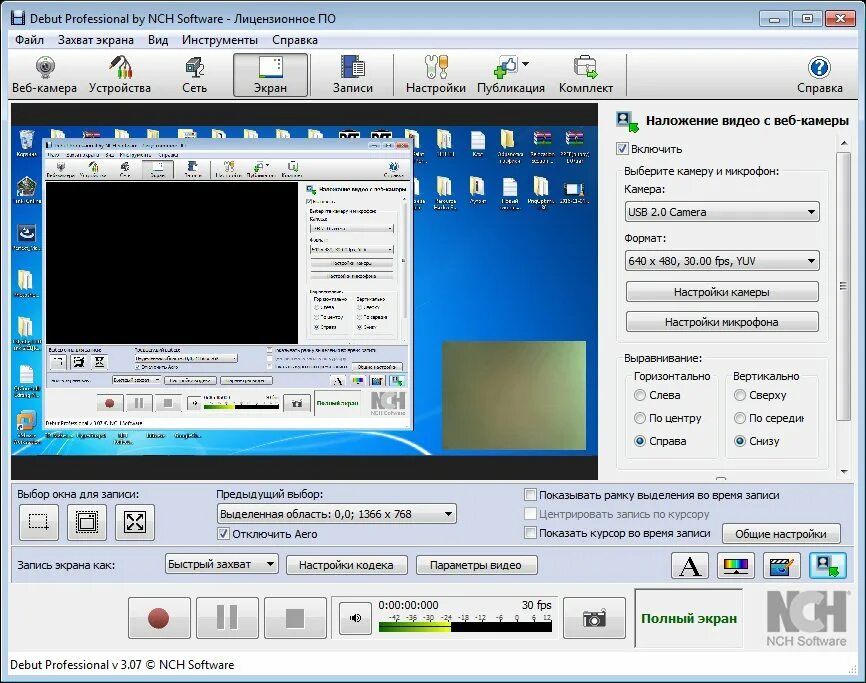866x683 pixels.
Task: Click the webcam overlay thumbnail in preview
Action: (x=514, y=395)
